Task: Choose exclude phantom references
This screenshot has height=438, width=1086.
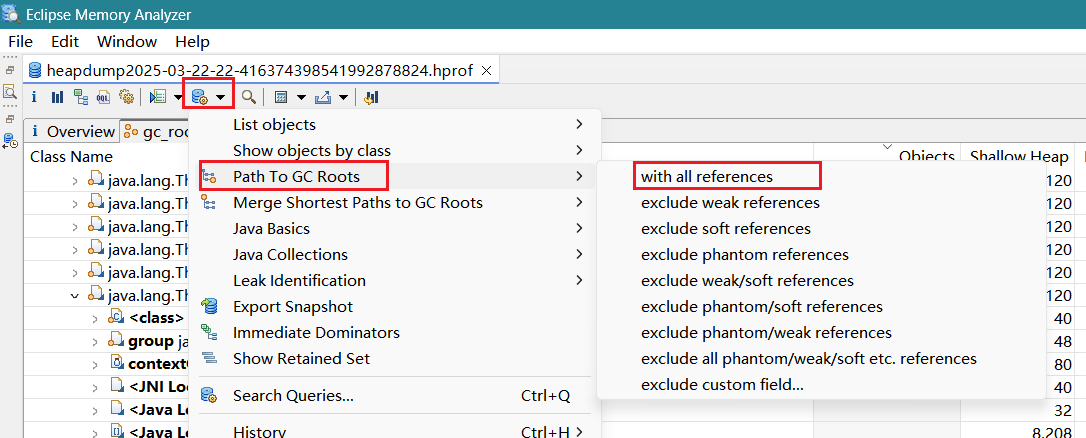Action: tap(821, 254)
